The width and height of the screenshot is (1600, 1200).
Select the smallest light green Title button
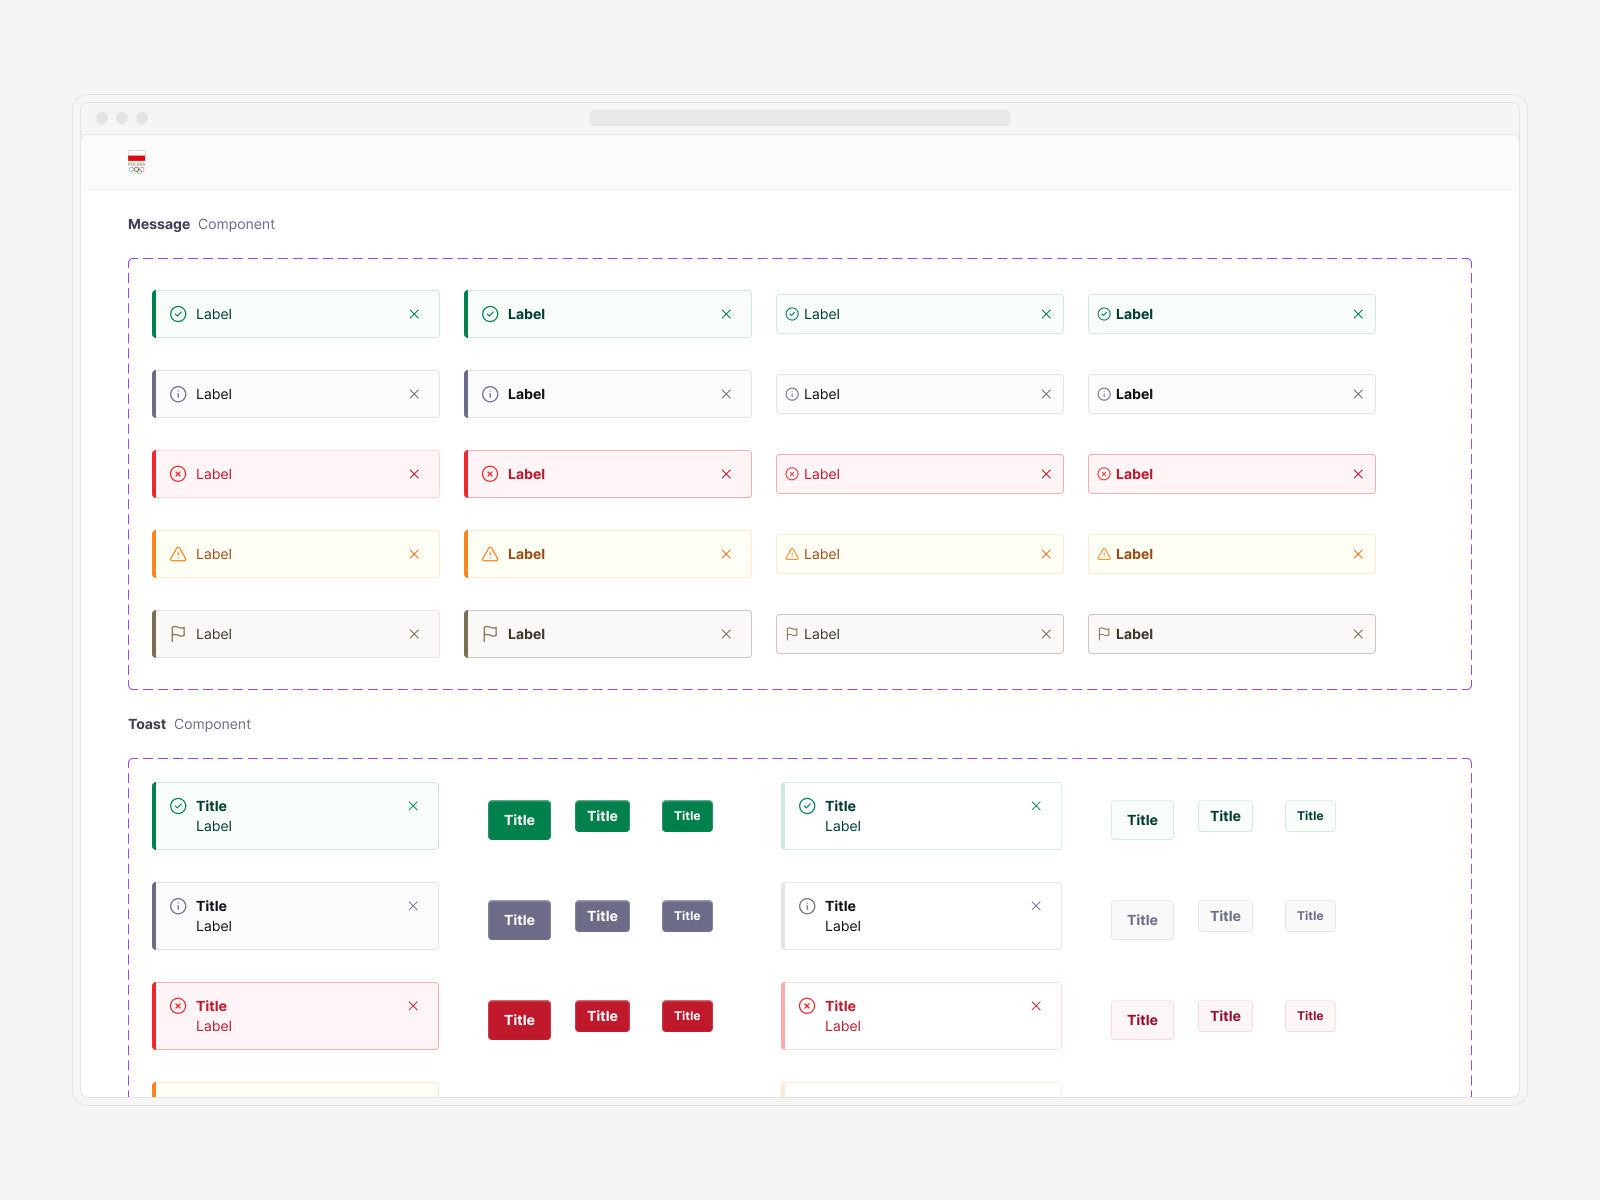click(x=1310, y=816)
